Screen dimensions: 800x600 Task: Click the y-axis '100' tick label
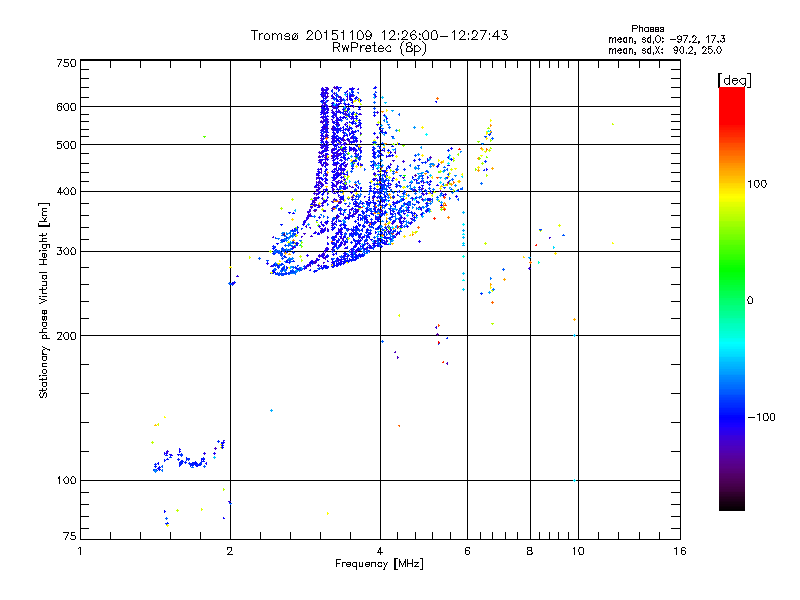(x=66, y=481)
